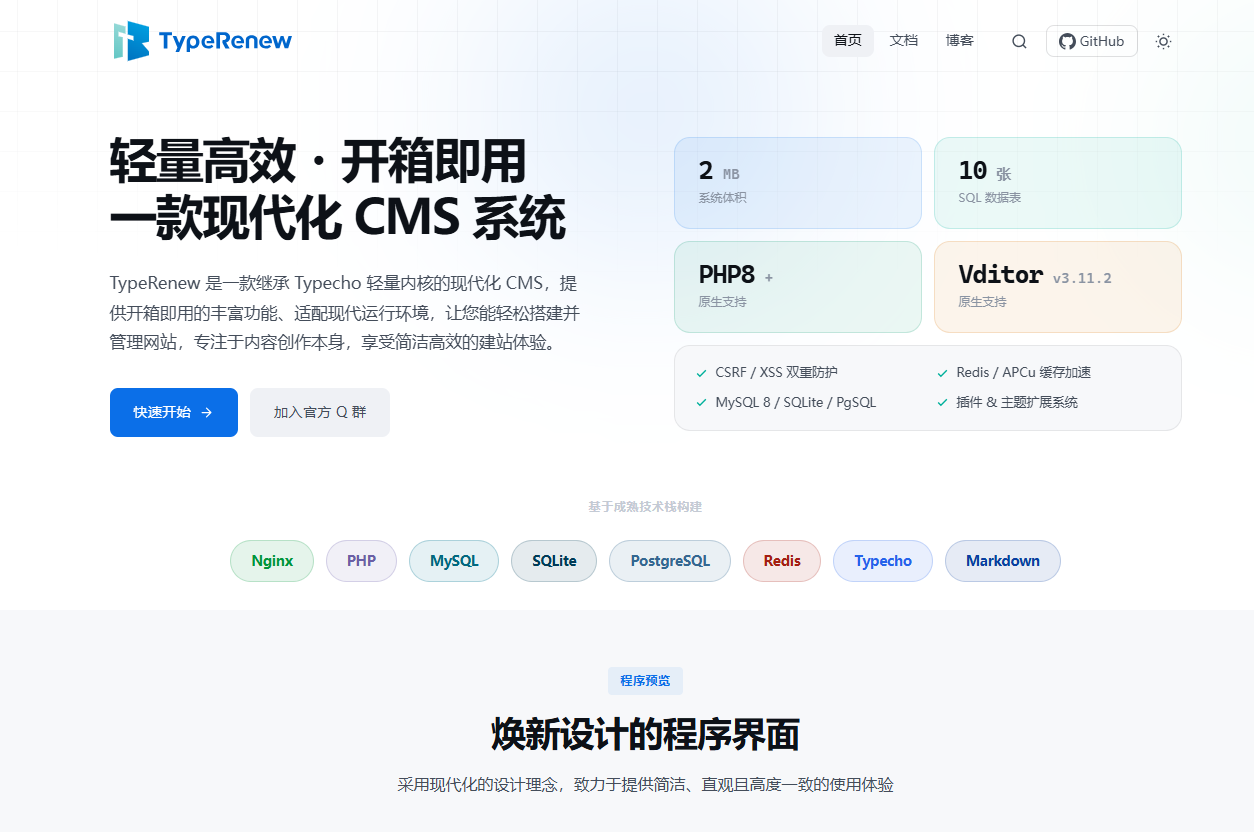Click the 轻量高效·开箱即用 main headline
Image resolution: width=1254 pixels, height=832 pixels.
coord(318,161)
